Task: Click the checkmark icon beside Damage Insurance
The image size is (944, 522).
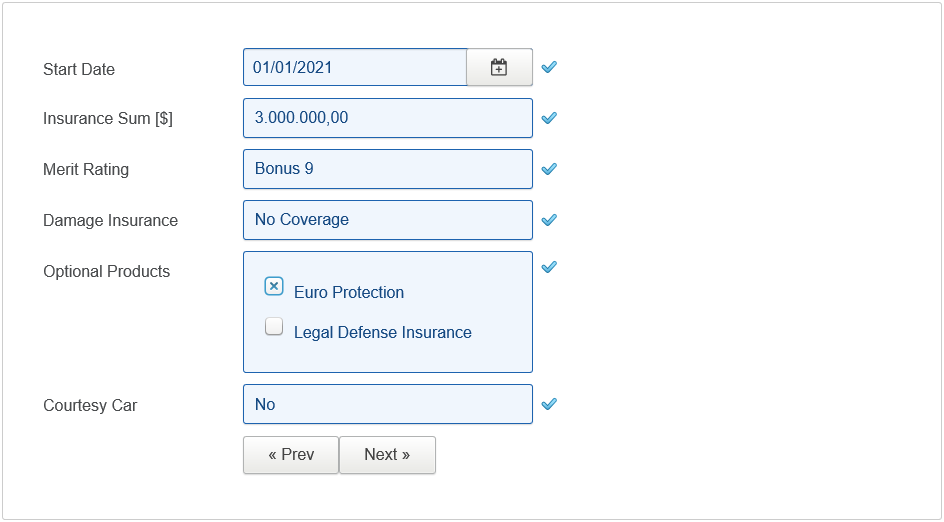Action: pyautogui.click(x=549, y=220)
